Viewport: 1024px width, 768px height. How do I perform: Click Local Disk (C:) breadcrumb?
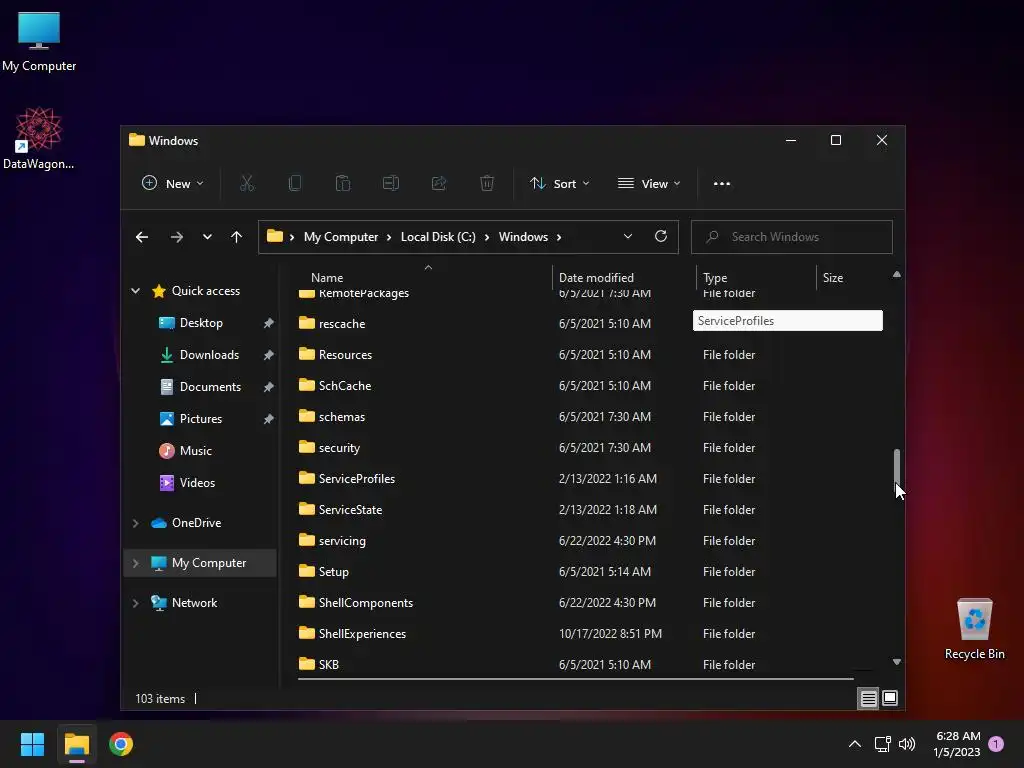(x=438, y=236)
